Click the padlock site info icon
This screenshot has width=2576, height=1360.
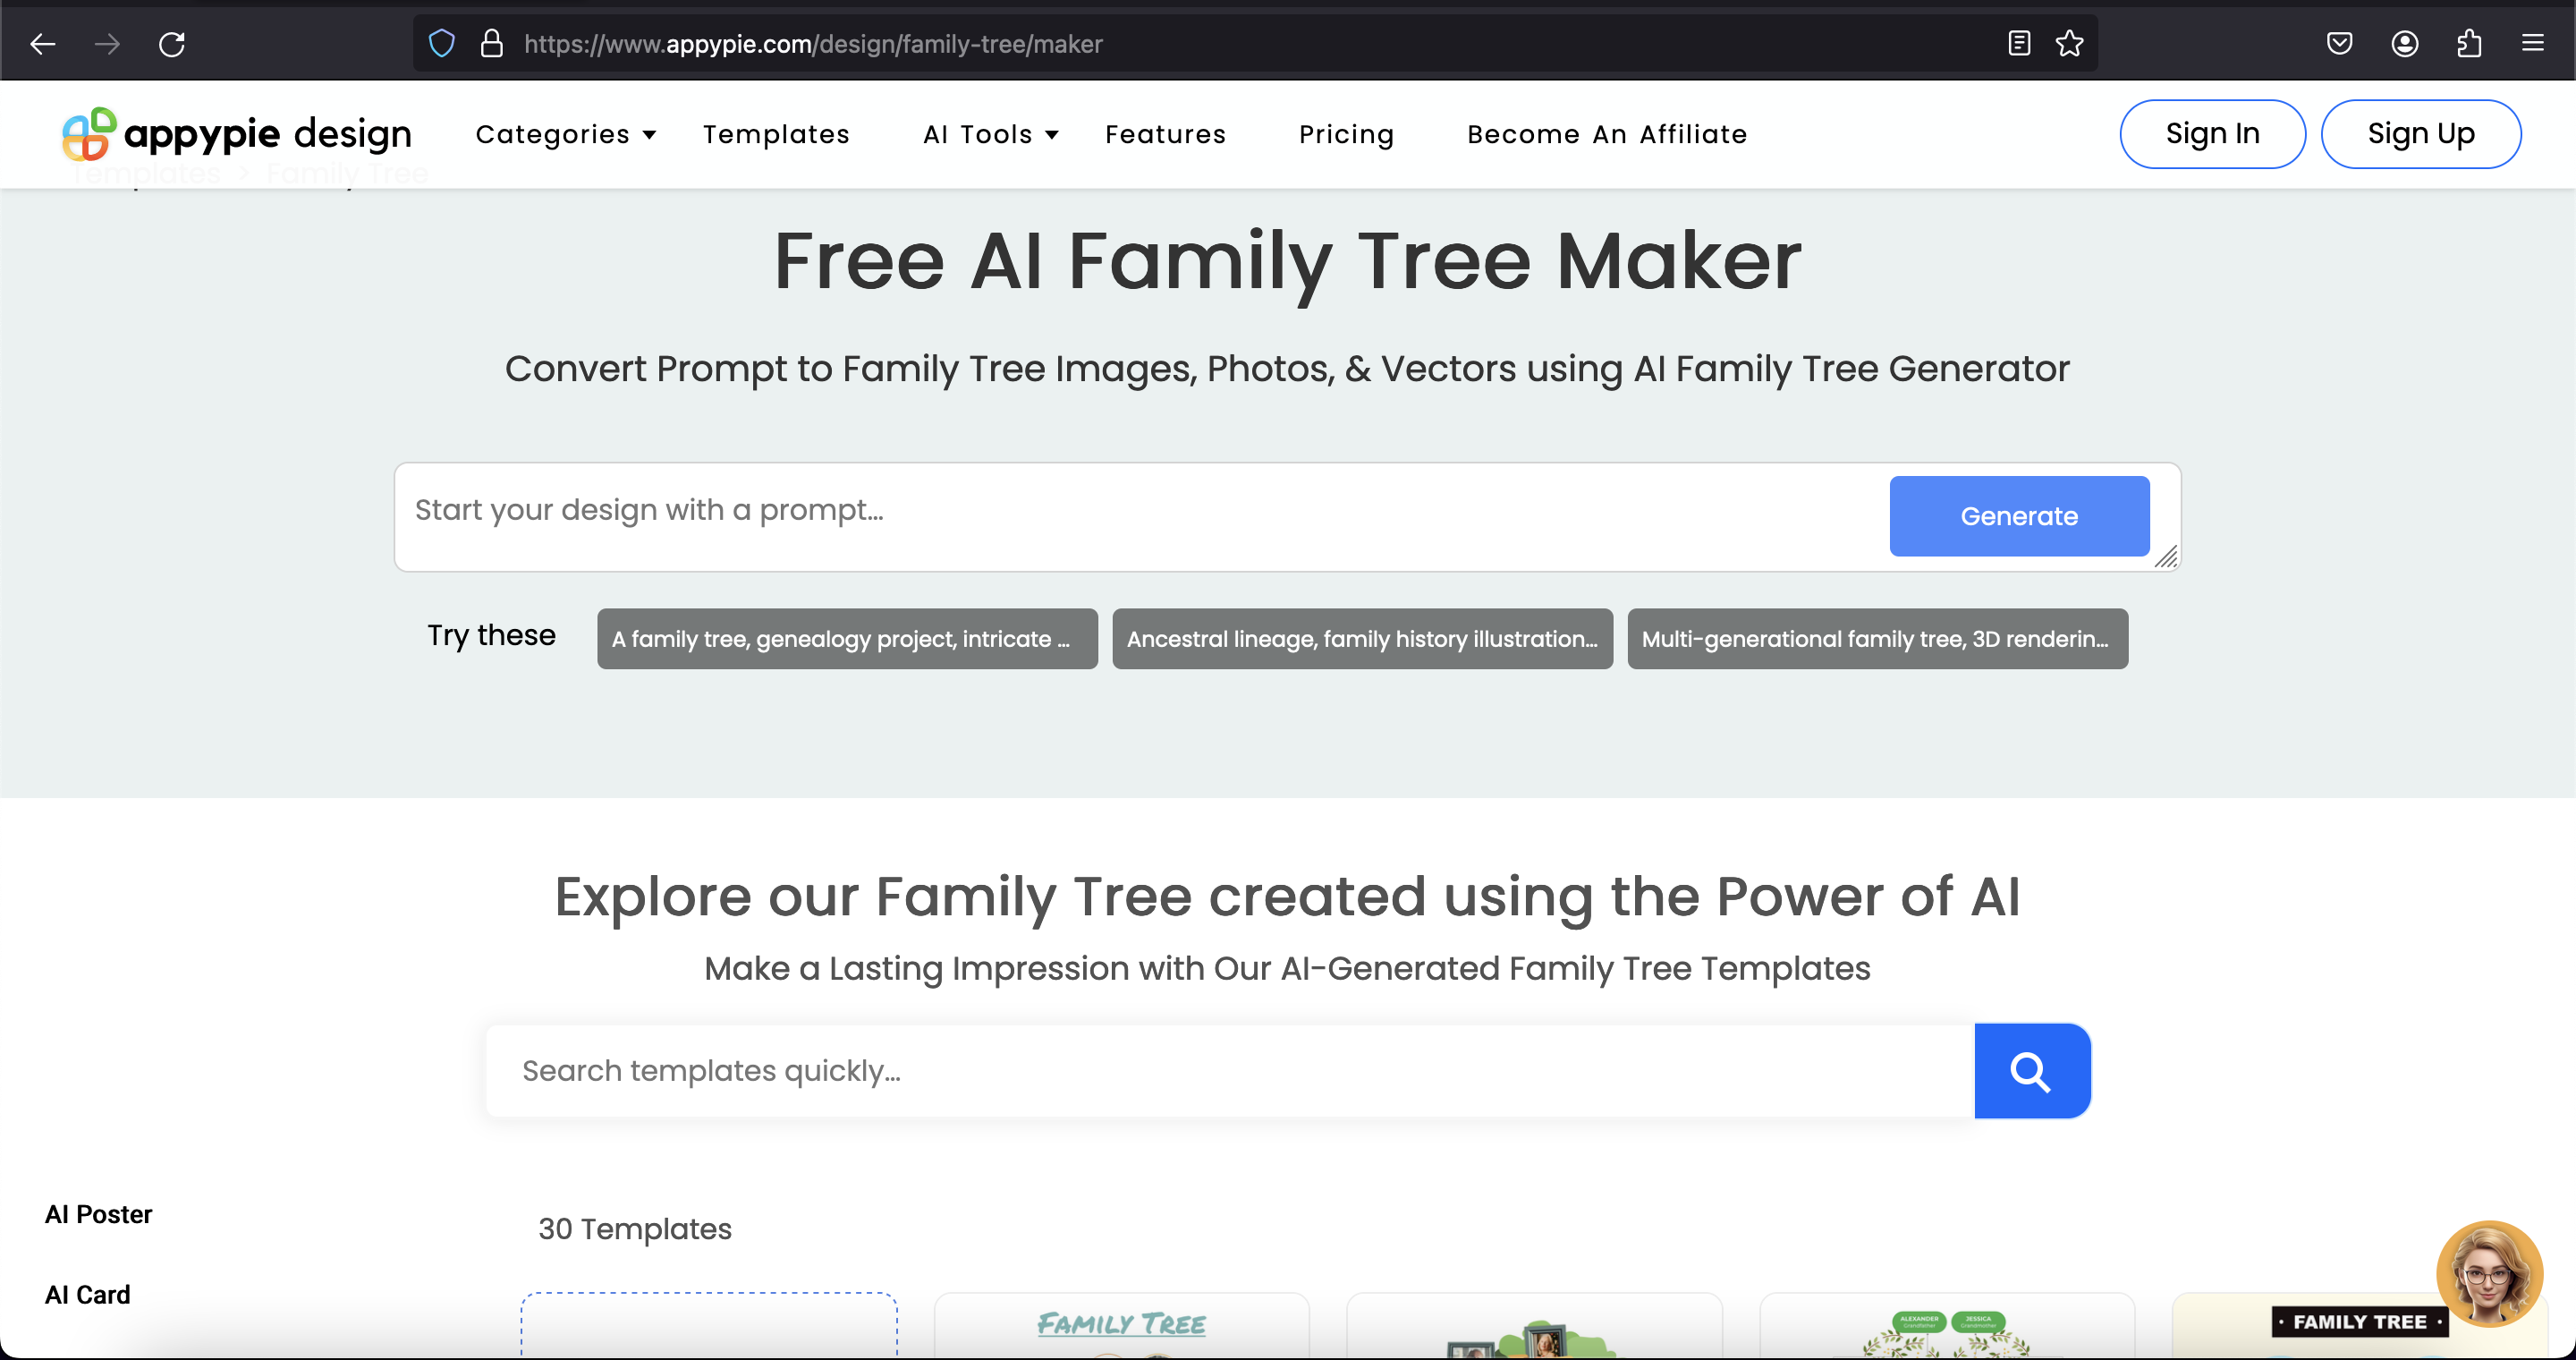click(x=491, y=43)
